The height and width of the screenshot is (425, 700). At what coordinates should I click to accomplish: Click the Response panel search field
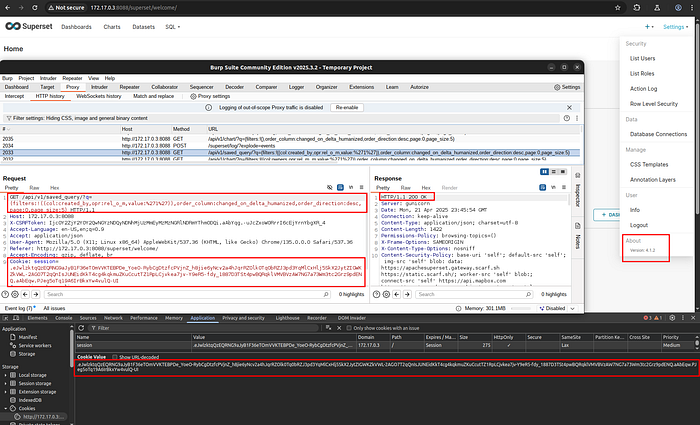click(x=474, y=294)
